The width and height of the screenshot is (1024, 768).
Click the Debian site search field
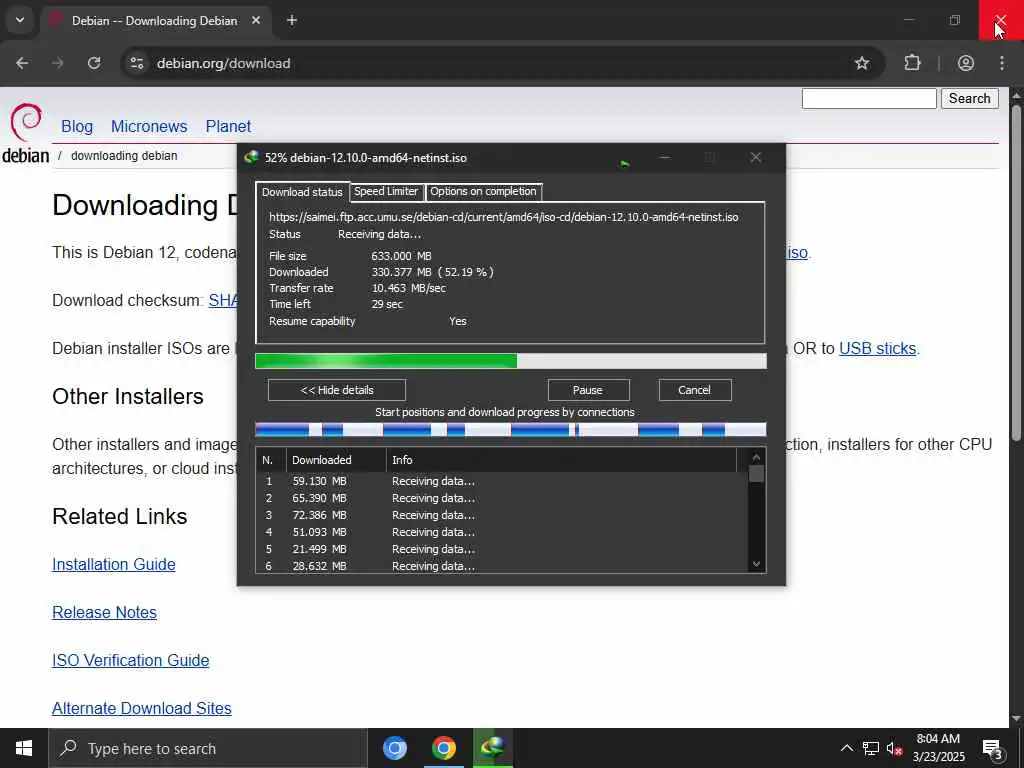869,99
